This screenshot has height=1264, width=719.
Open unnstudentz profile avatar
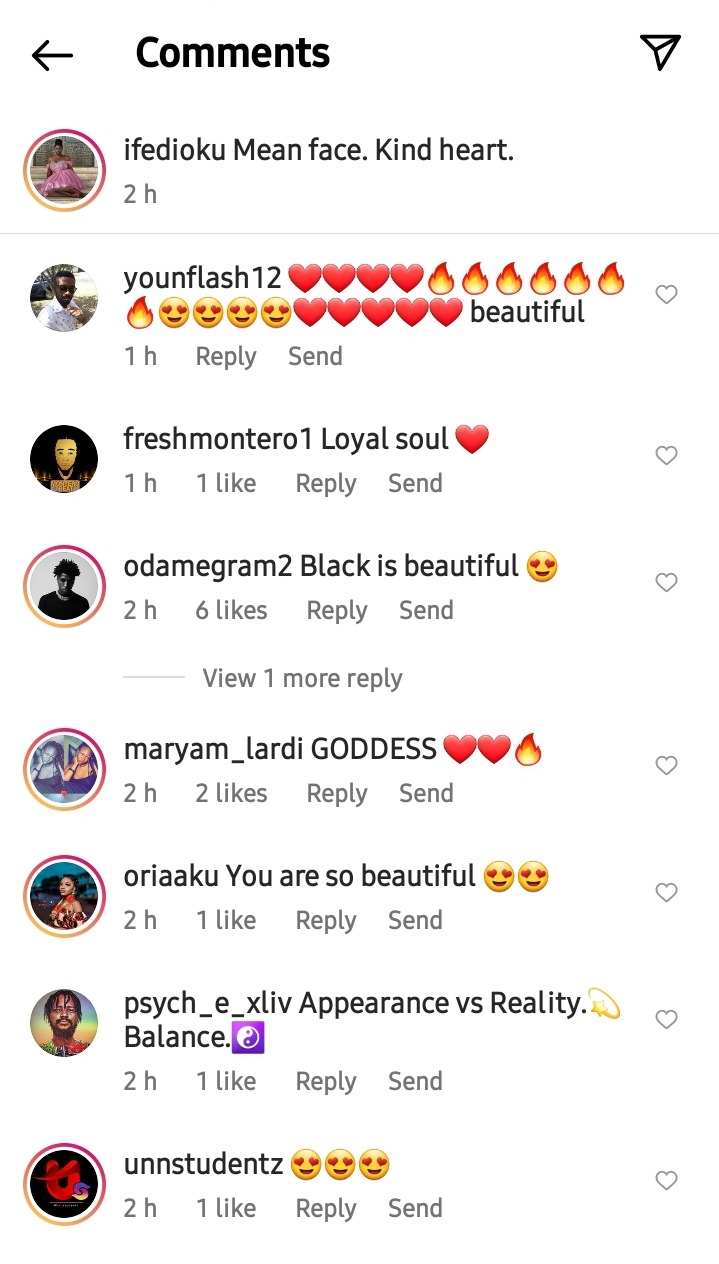coord(65,1185)
